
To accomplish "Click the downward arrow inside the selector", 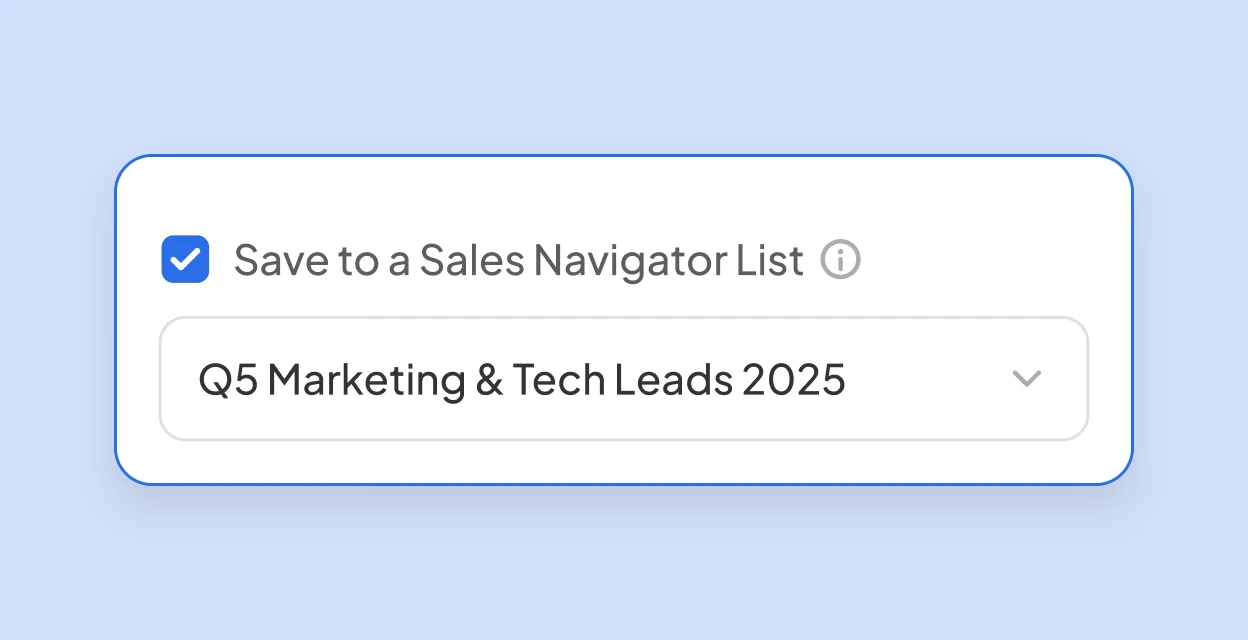I will [x=1028, y=379].
